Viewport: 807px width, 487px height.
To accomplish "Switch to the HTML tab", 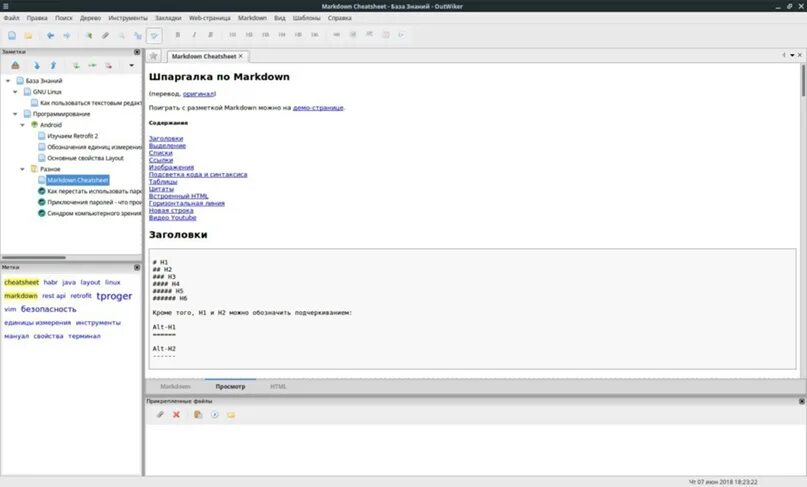I will pyautogui.click(x=278, y=387).
